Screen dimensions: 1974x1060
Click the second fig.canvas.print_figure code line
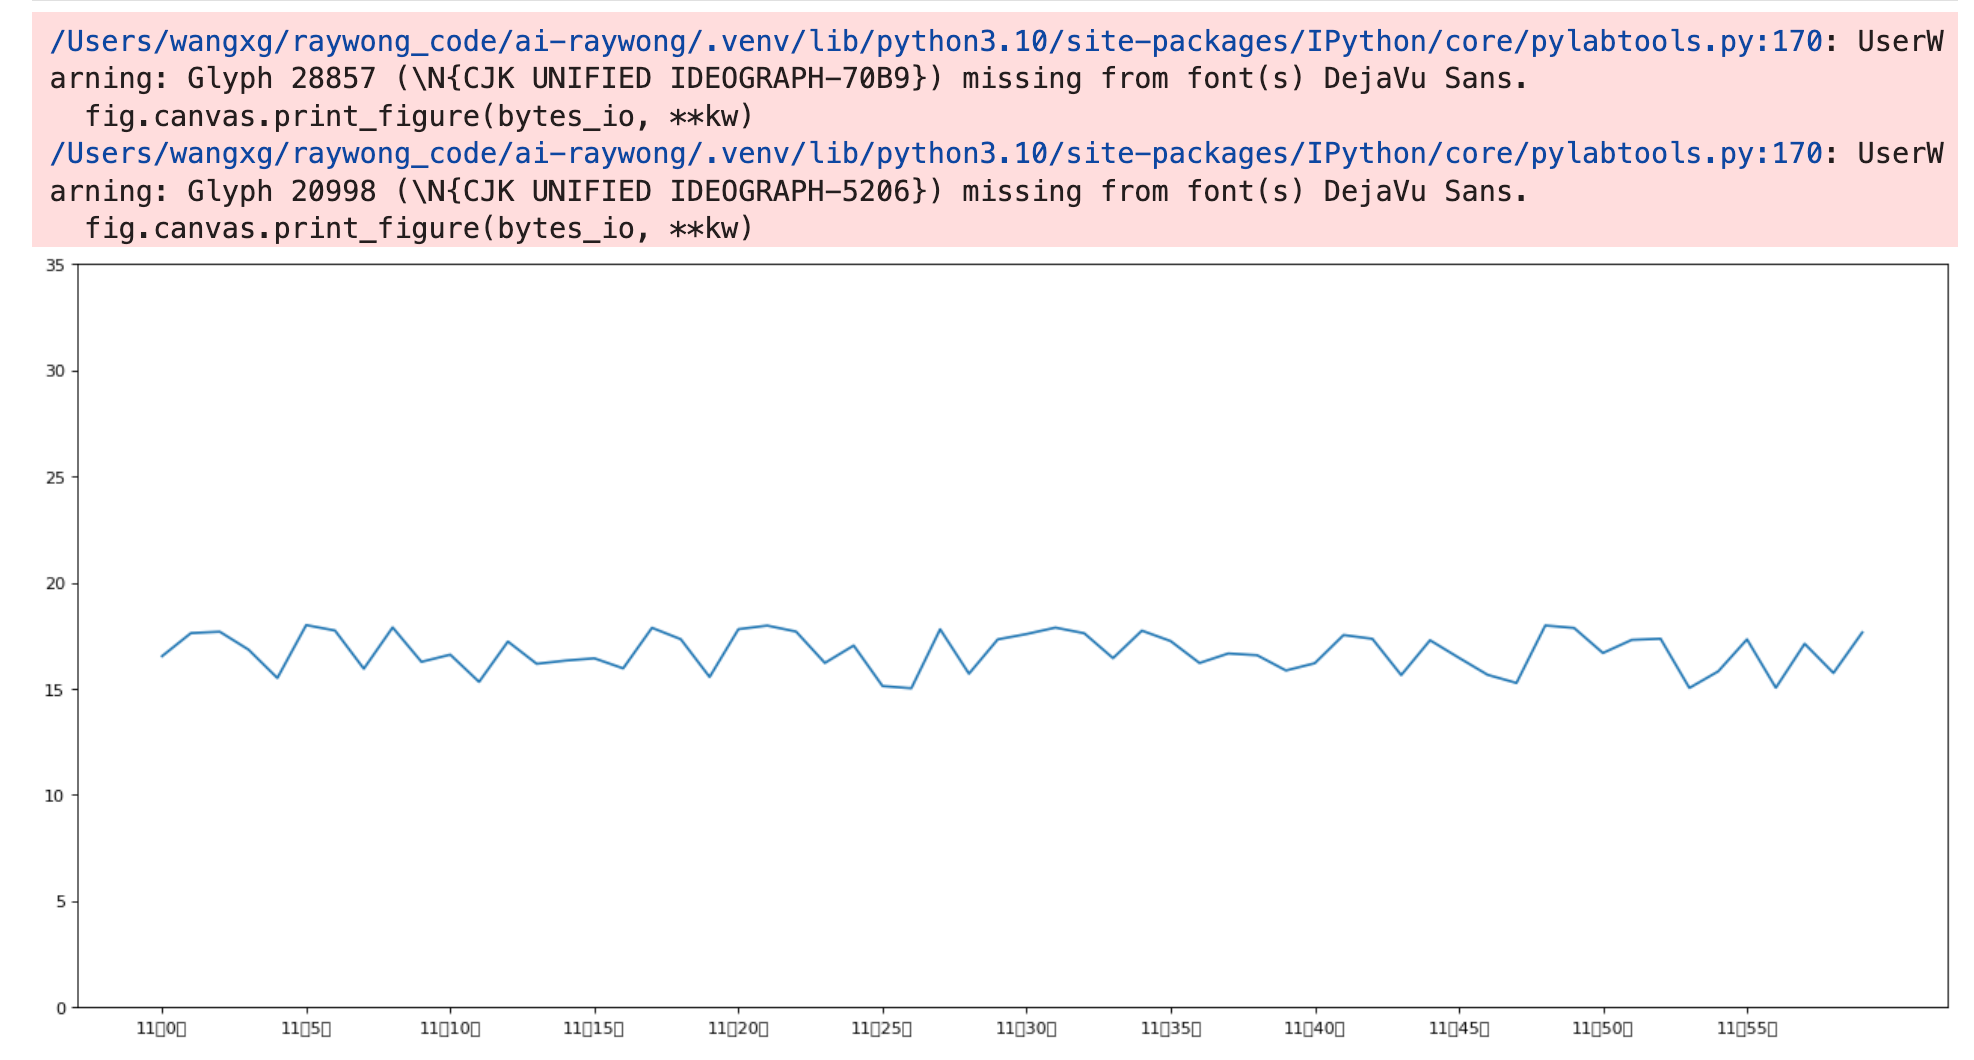coord(419,229)
